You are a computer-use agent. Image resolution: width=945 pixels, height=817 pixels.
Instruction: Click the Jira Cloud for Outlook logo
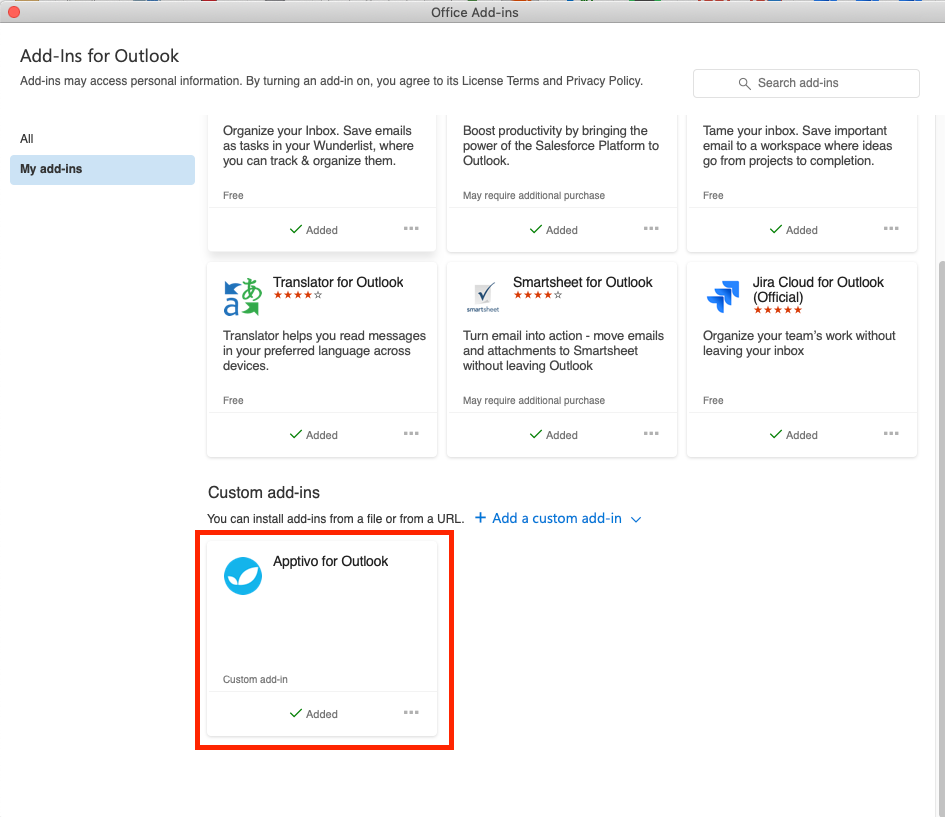click(723, 296)
